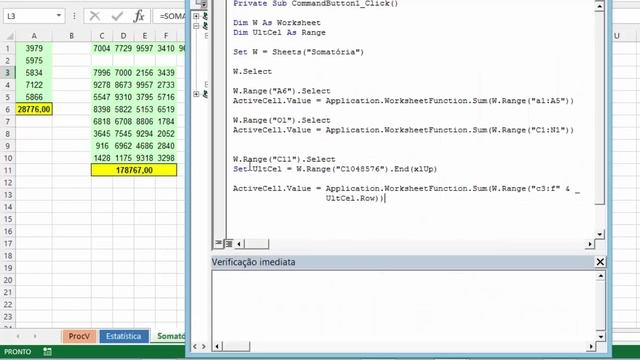Click Immediate window horizontal scroll left arrow
The width and height of the screenshot is (640, 360).
(217, 347)
